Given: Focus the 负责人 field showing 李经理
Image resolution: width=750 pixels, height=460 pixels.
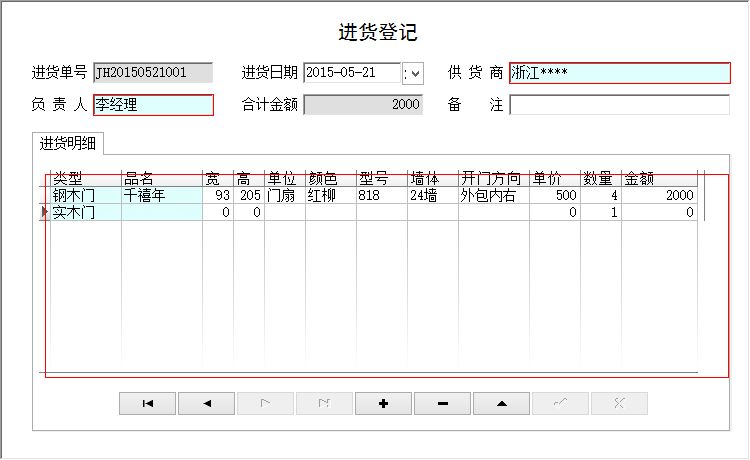Looking at the screenshot, I should pos(153,105).
